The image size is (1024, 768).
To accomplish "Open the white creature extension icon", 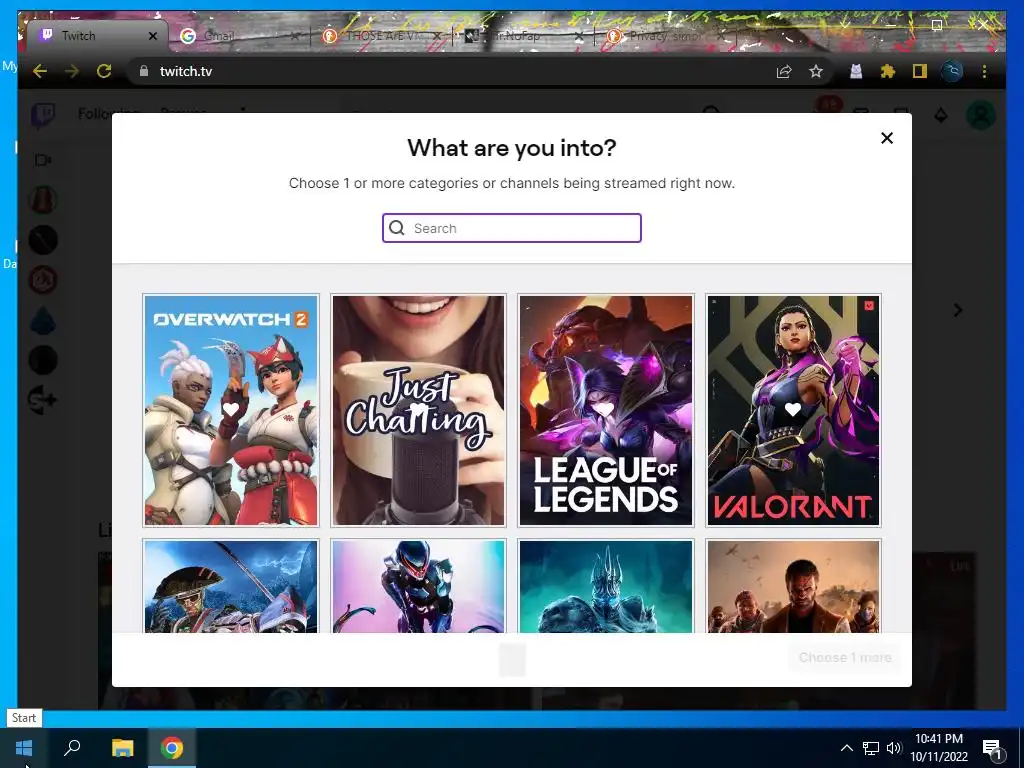I will pyautogui.click(x=856, y=71).
